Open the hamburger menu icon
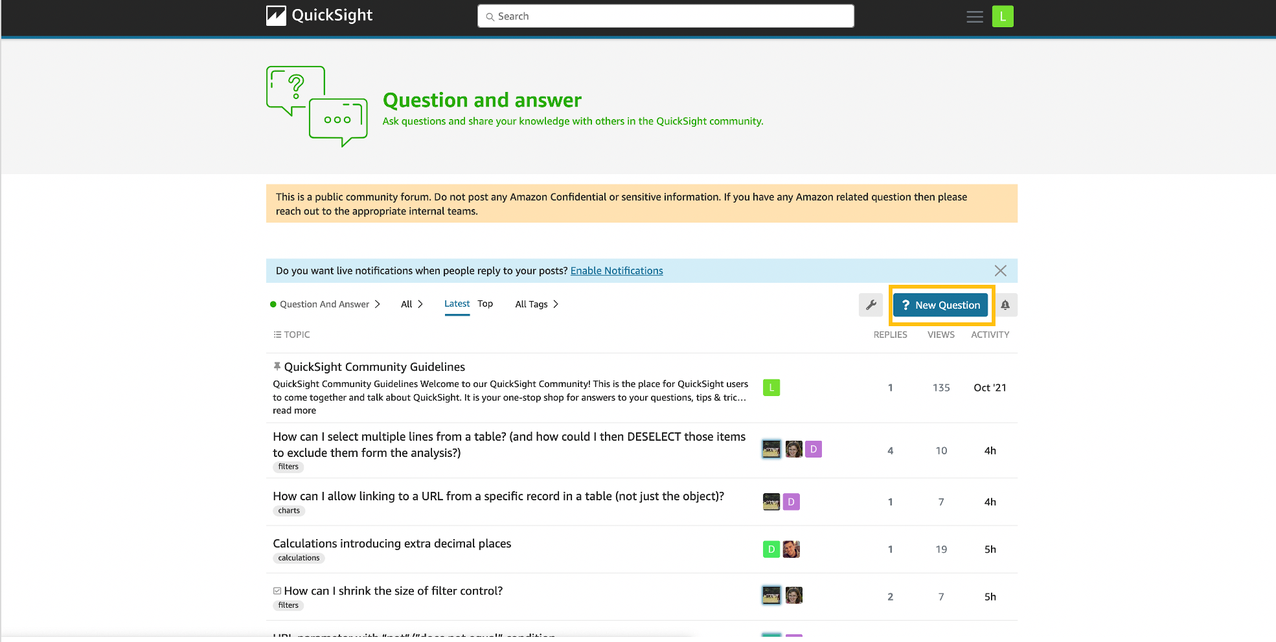Screen dimensions: 1276x642 974,16
